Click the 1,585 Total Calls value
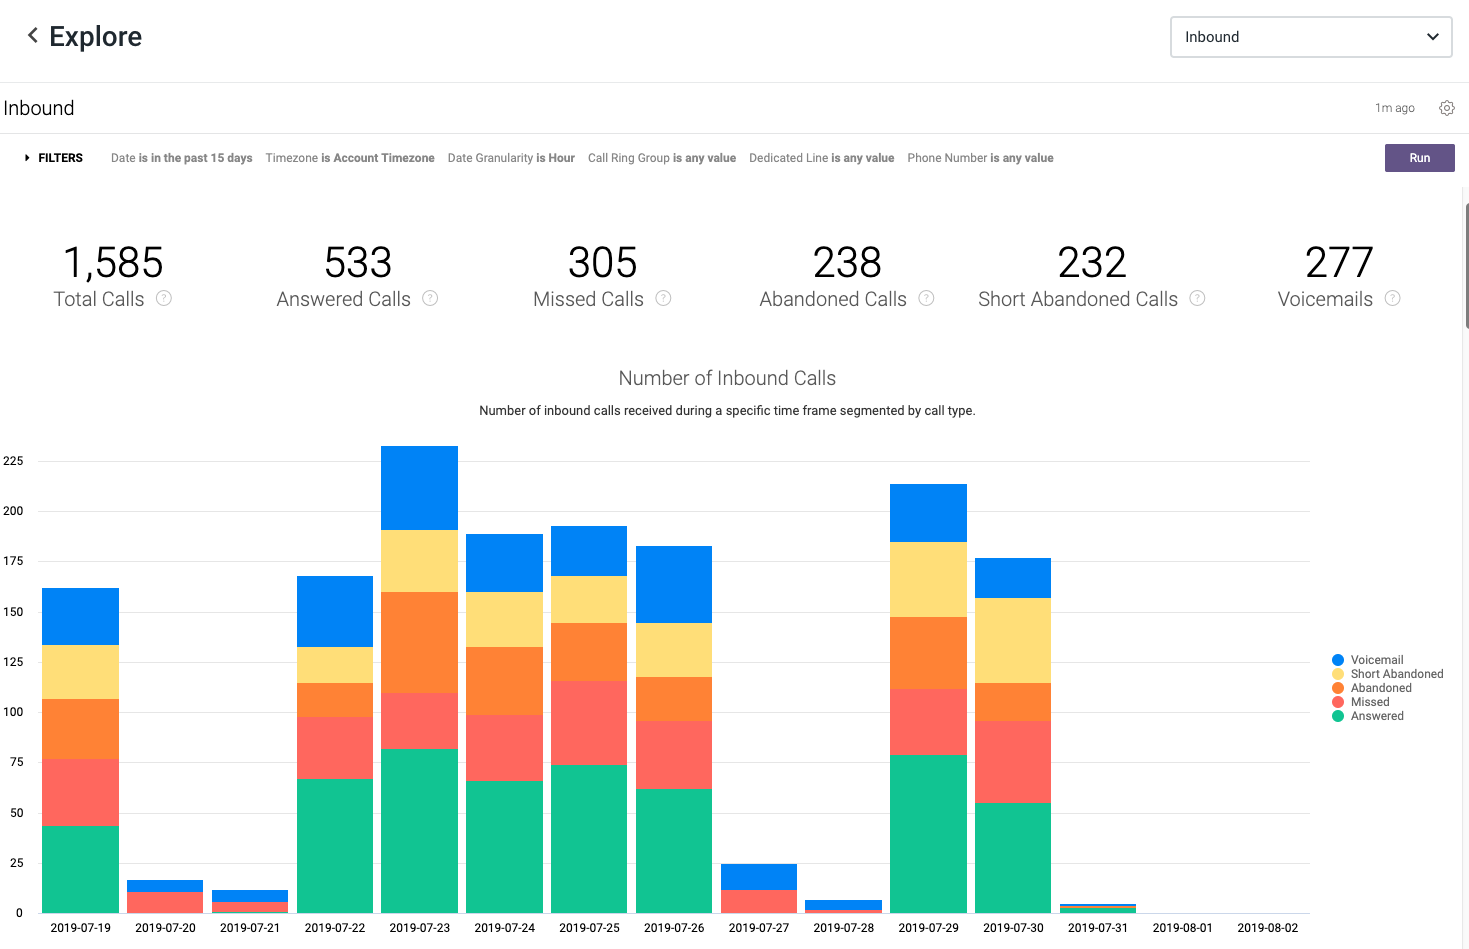 click(113, 263)
